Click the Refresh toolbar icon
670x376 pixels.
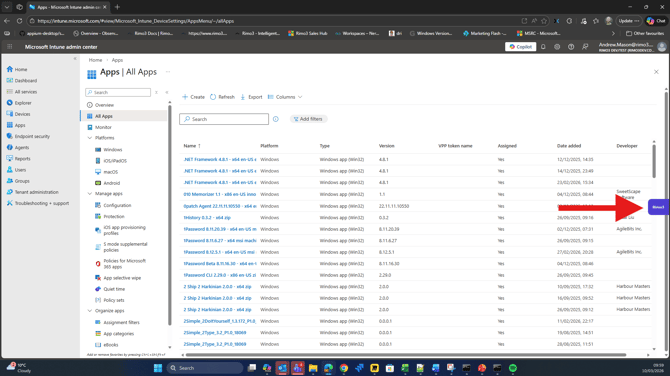point(222,97)
